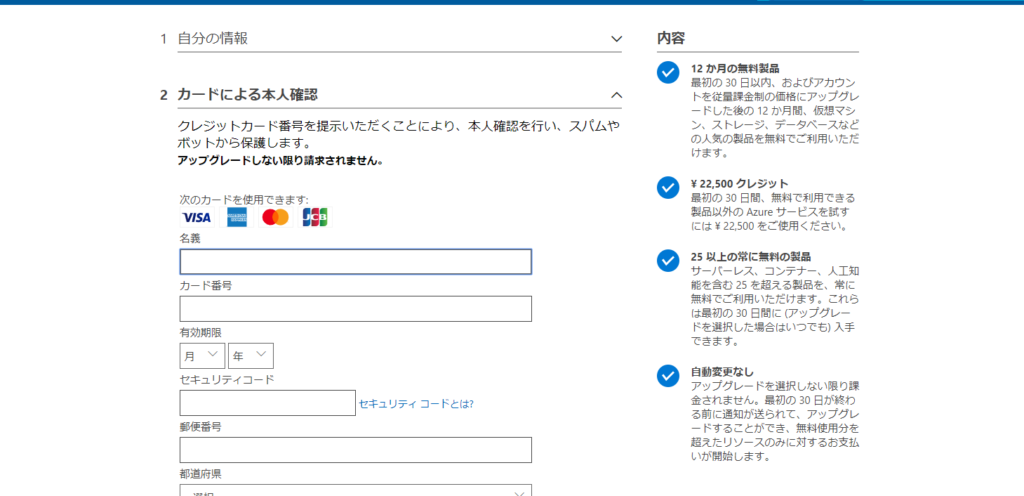1024x496 pixels.
Task: Click the 内容 heading
Action: pyautogui.click(x=671, y=38)
